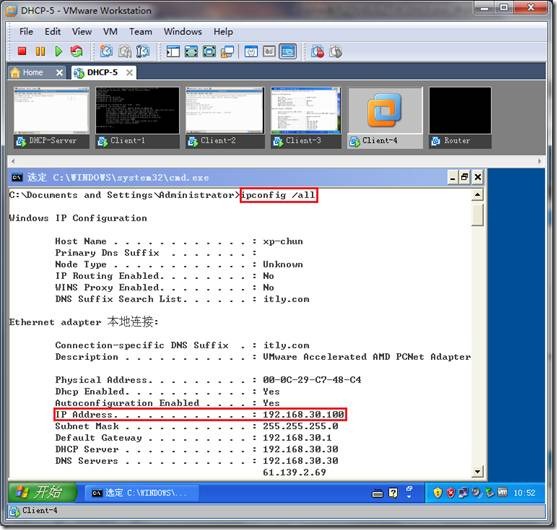Click the red shield tray icon

pyautogui.click(x=450, y=493)
